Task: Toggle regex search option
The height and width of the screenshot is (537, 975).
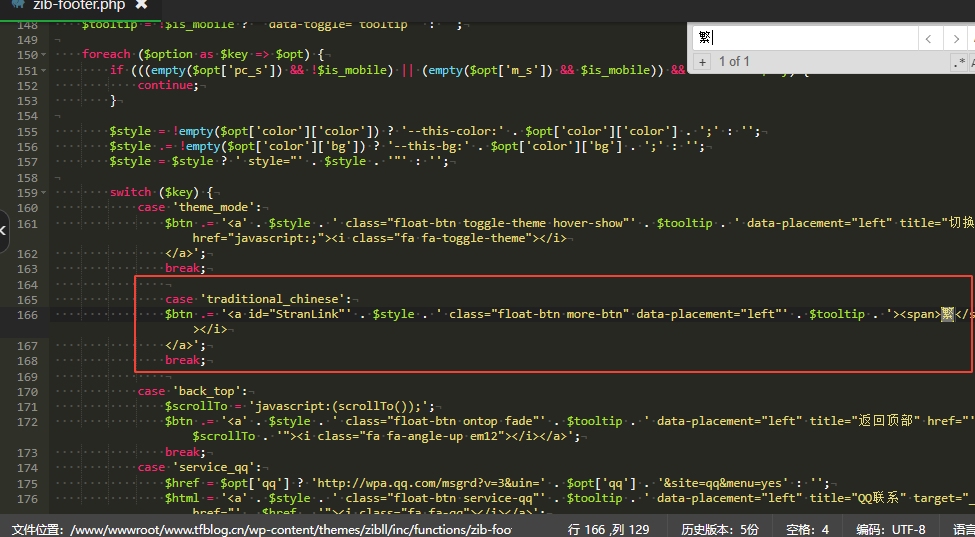Action: 962,62
